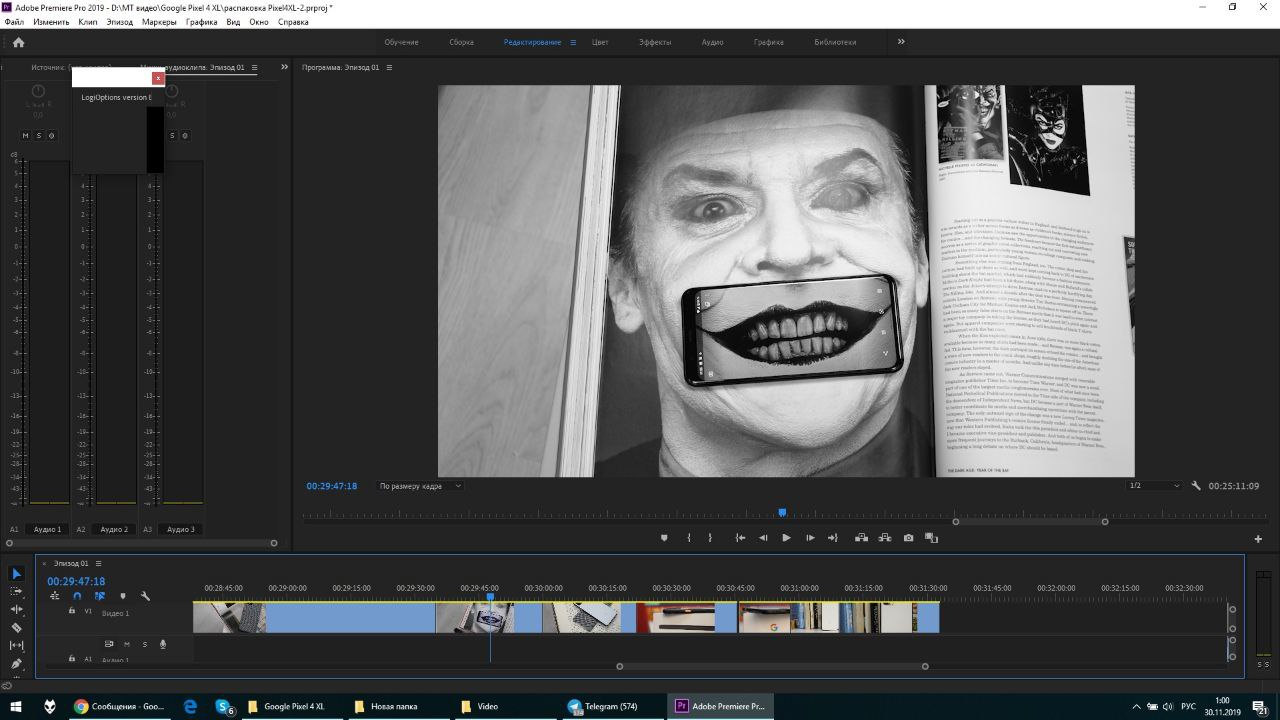Click the Lift button
1280x720 pixels.
click(x=861, y=538)
